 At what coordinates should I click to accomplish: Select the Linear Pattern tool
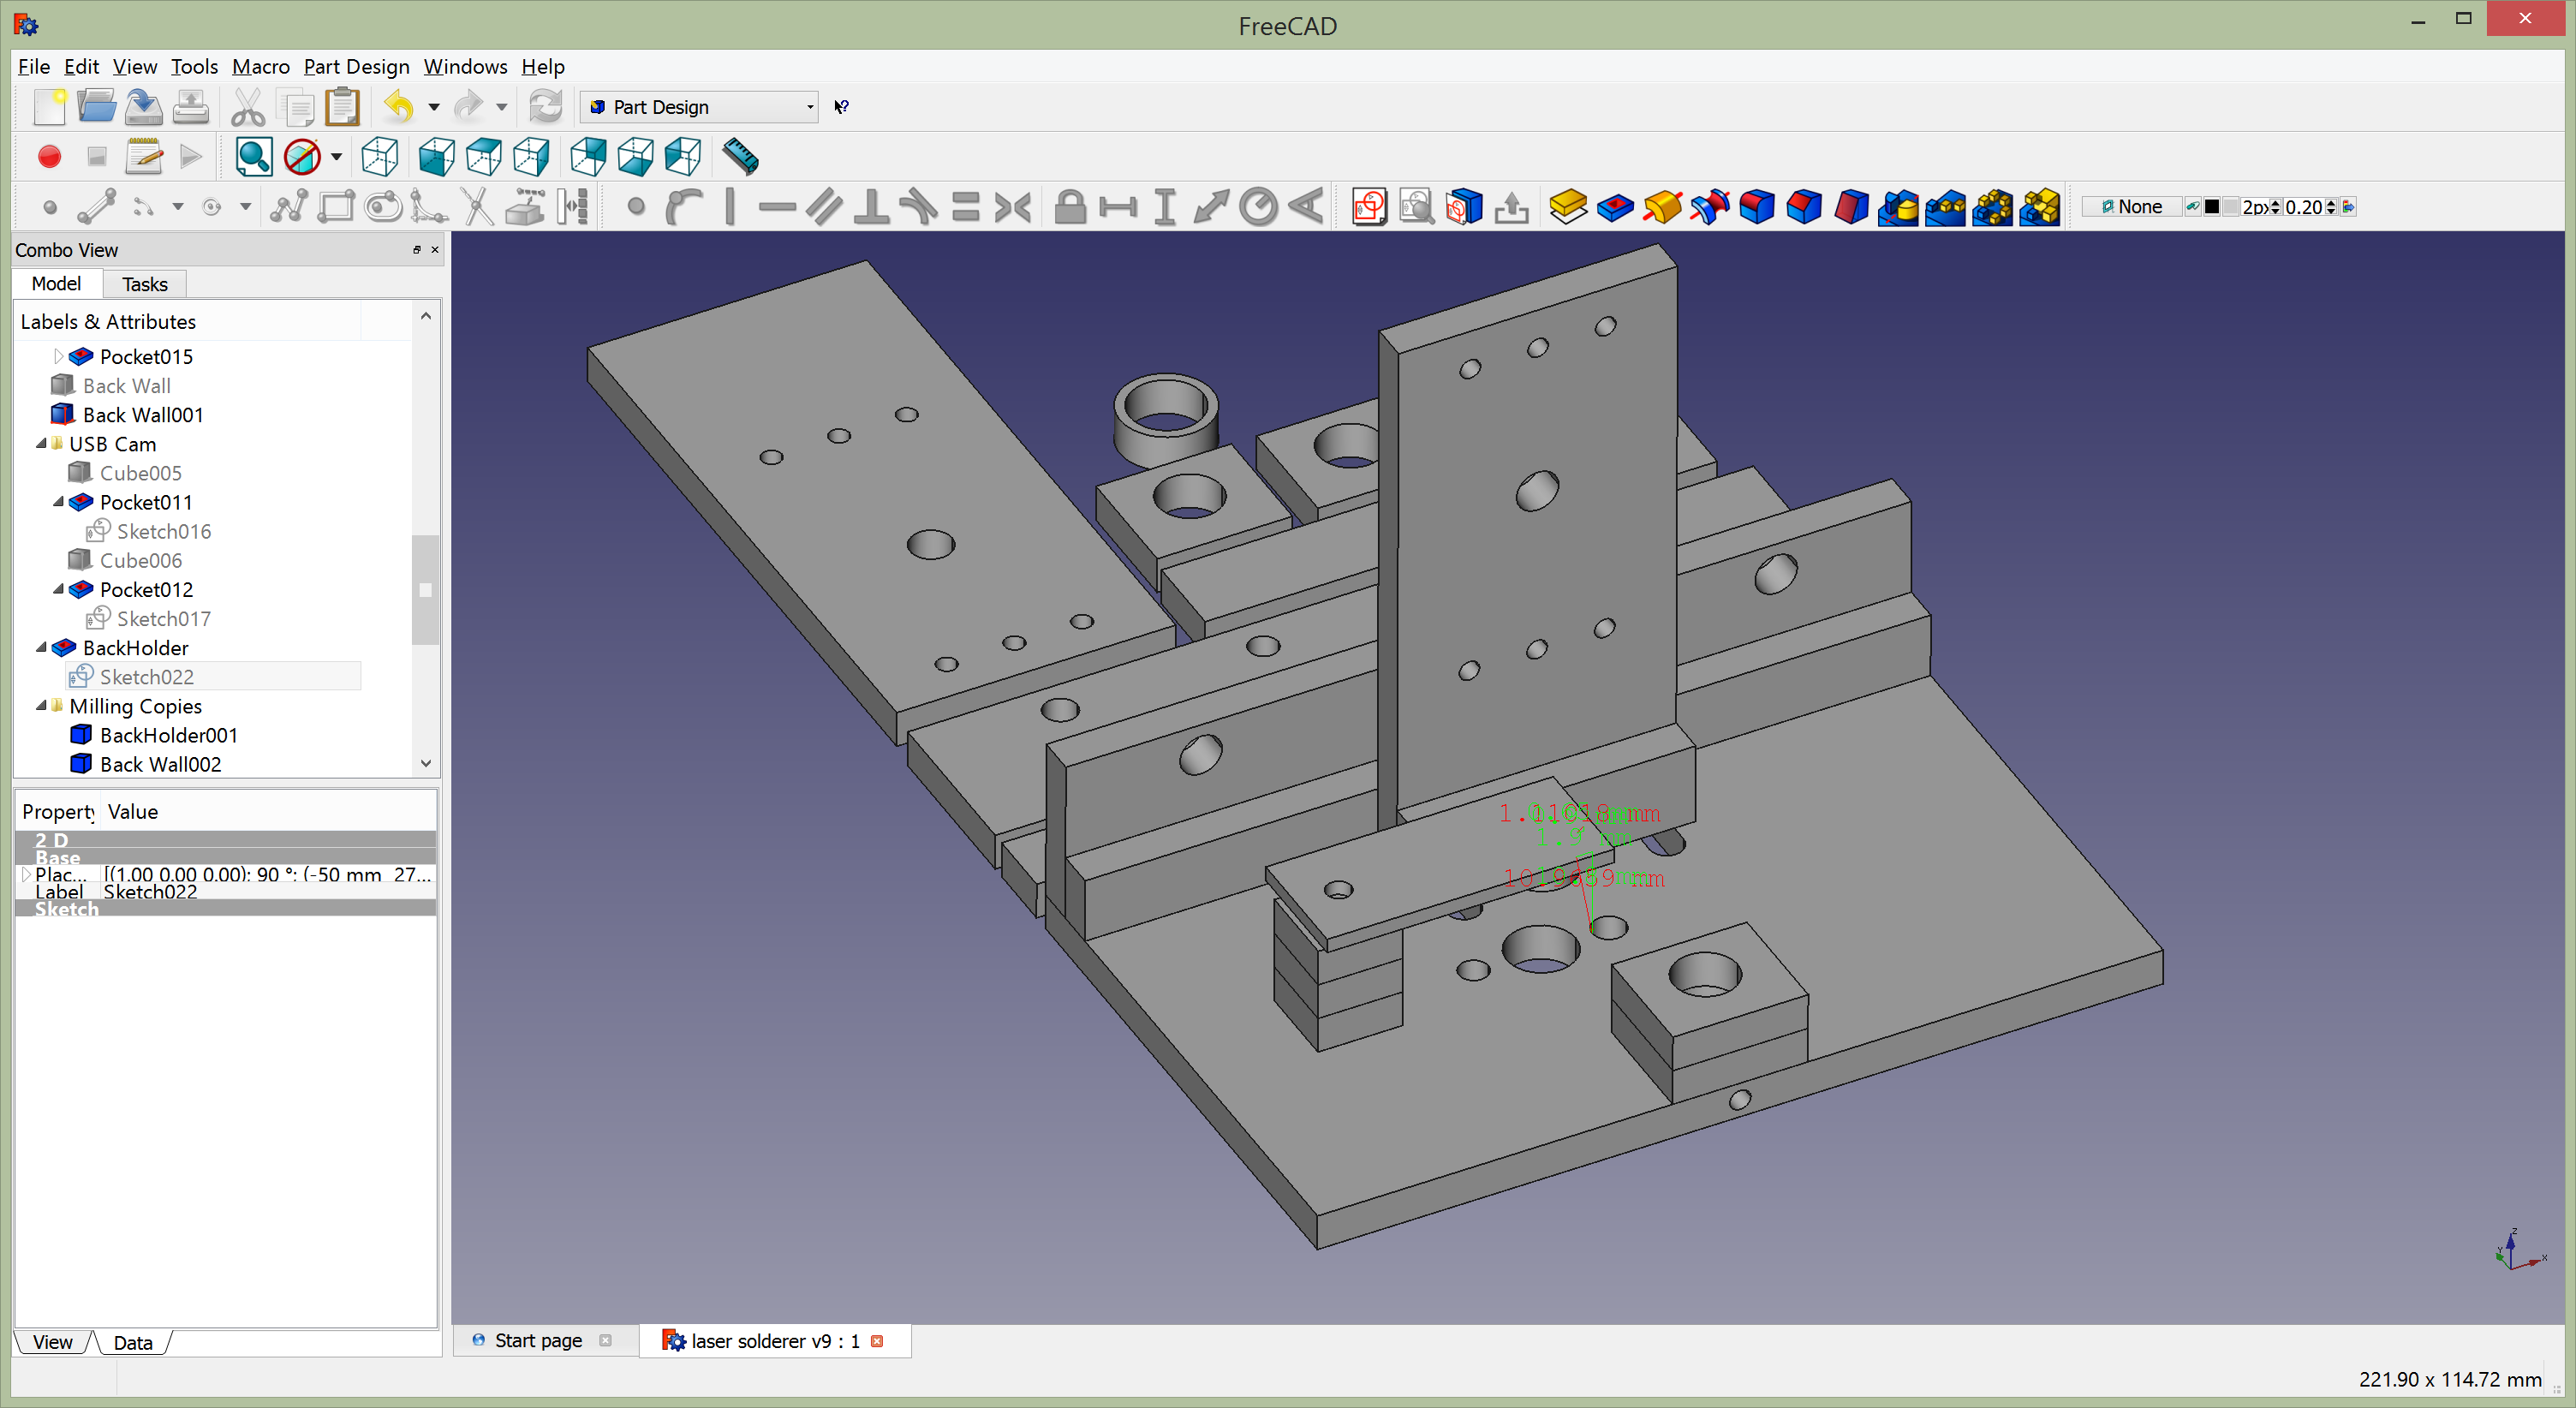coord(1945,207)
